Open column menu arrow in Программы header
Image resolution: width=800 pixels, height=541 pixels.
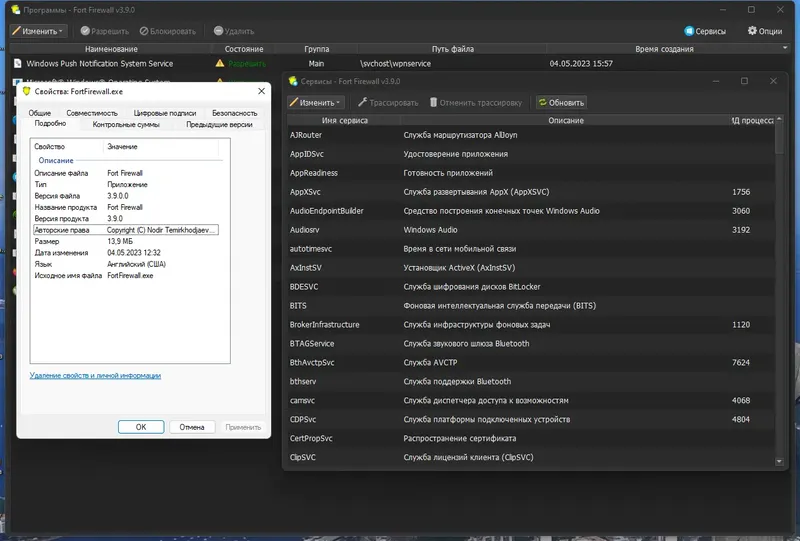coord(785,48)
